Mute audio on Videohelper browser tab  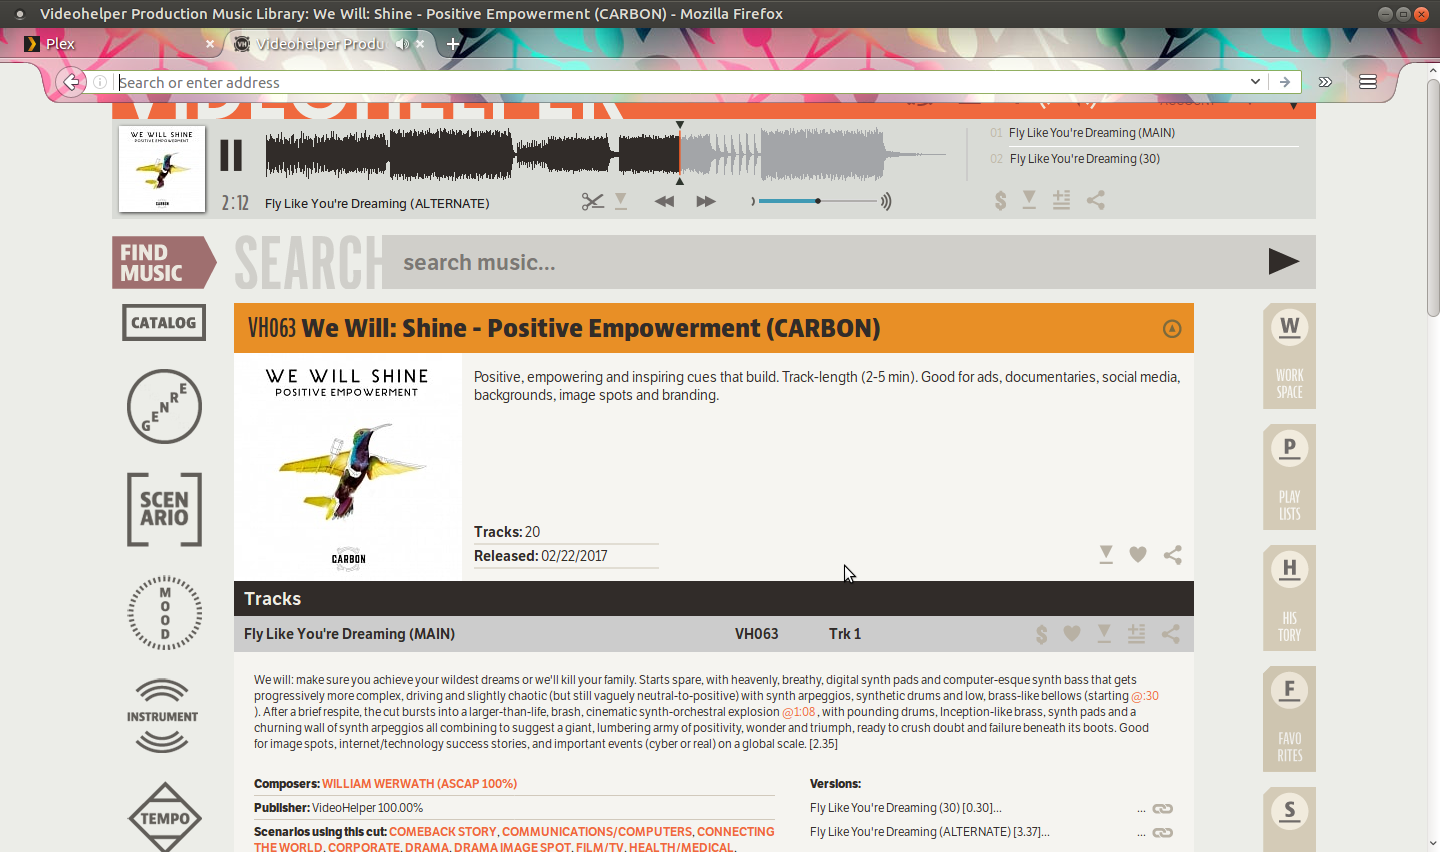point(401,44)
